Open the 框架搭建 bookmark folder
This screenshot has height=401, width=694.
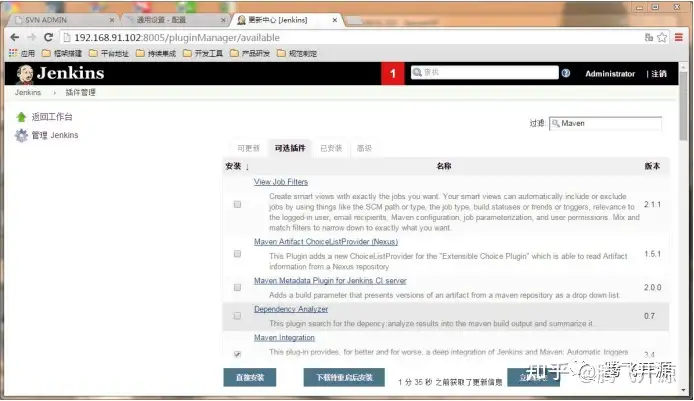tap(62, 53)
